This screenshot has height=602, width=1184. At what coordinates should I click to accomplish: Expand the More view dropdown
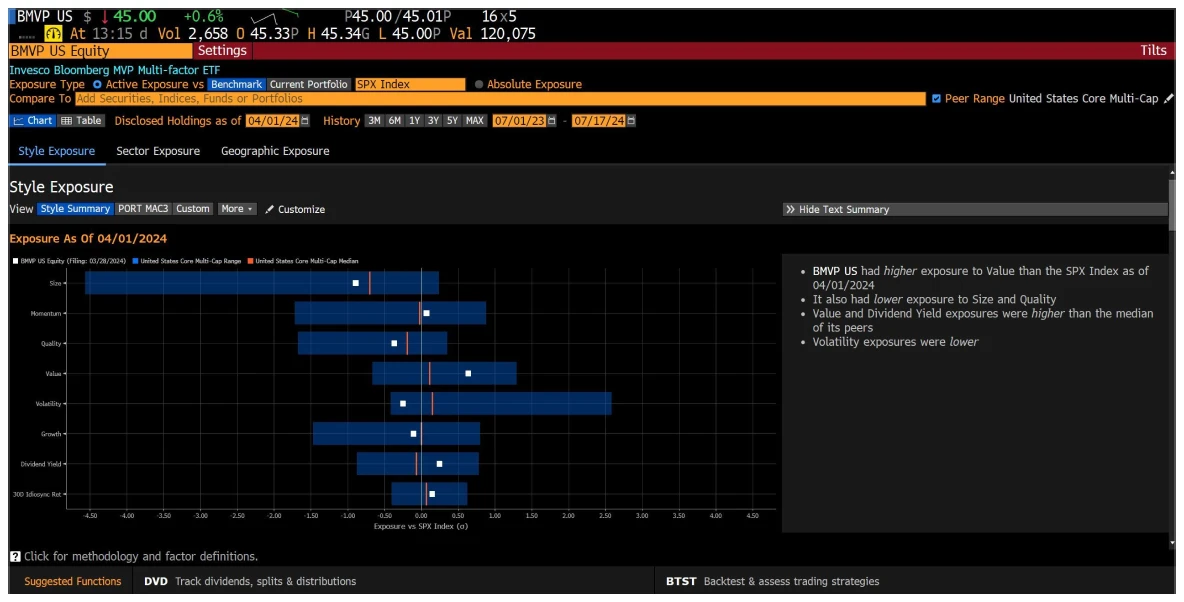pos(237,209)
